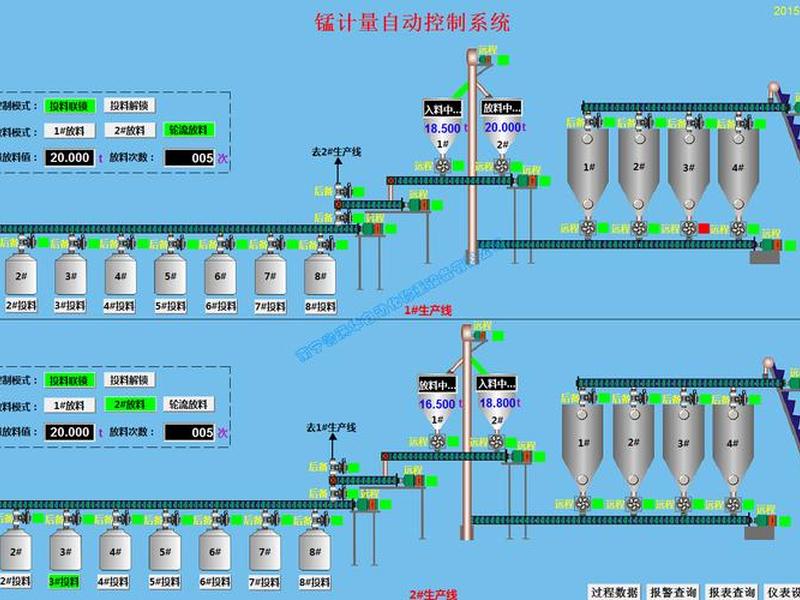The width and height of the screenshot is (800, 600).
Task: Click the 1#生产线 red label
Action: (428, 310)
